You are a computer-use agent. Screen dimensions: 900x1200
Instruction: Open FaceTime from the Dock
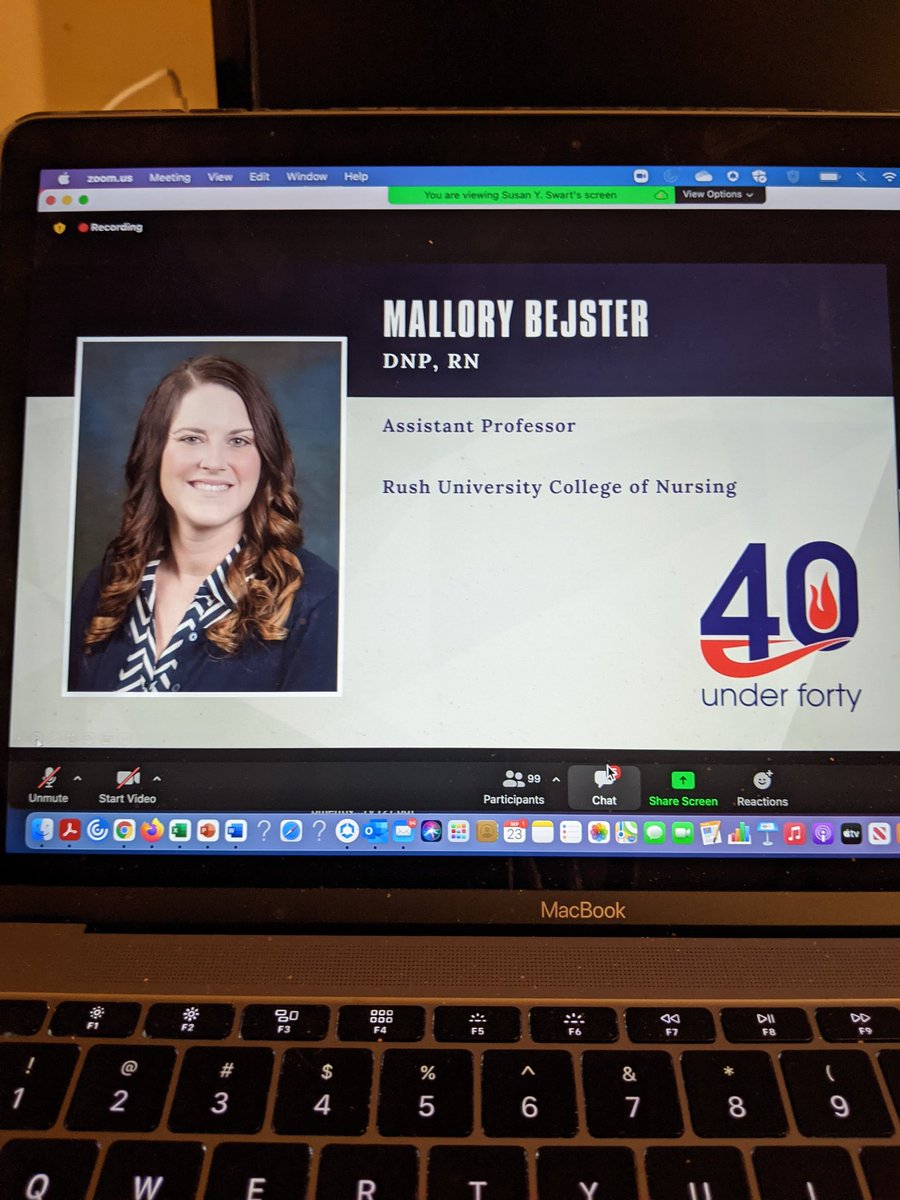tap(683, 831)
